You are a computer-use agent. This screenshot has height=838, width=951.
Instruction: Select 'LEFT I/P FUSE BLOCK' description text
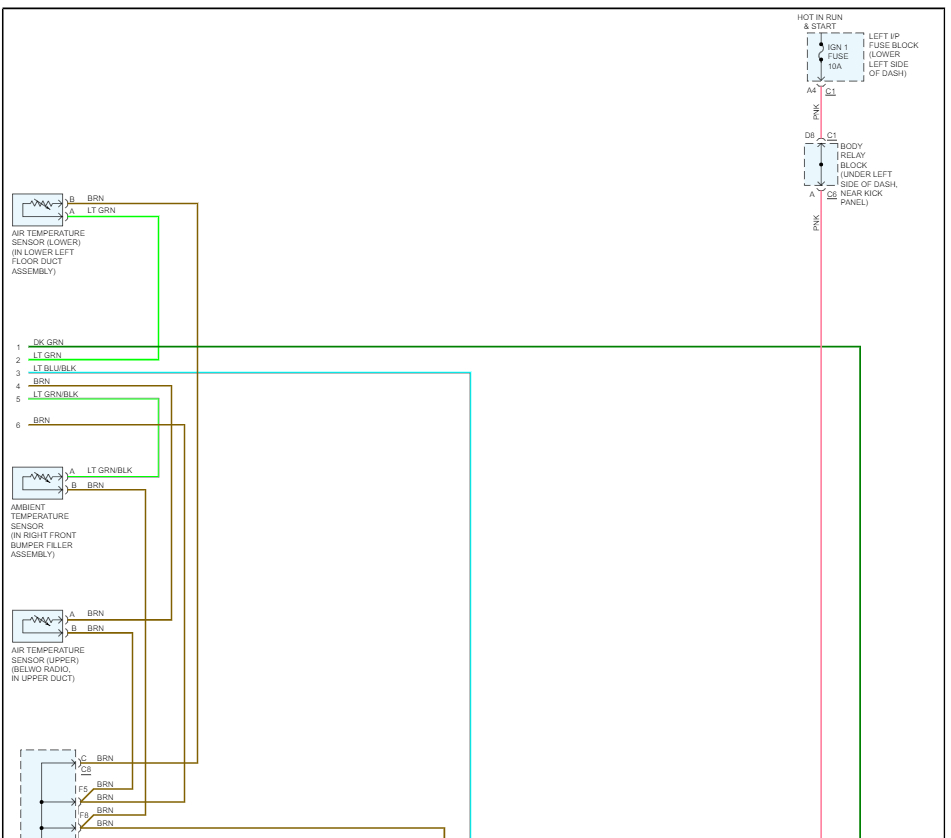pyautogui.click(x=893, y=55)
